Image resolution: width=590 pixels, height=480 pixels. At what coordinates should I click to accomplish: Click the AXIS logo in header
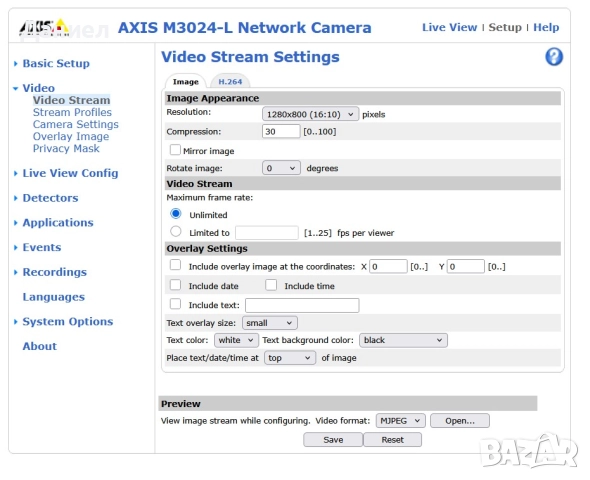pos(44,28)
